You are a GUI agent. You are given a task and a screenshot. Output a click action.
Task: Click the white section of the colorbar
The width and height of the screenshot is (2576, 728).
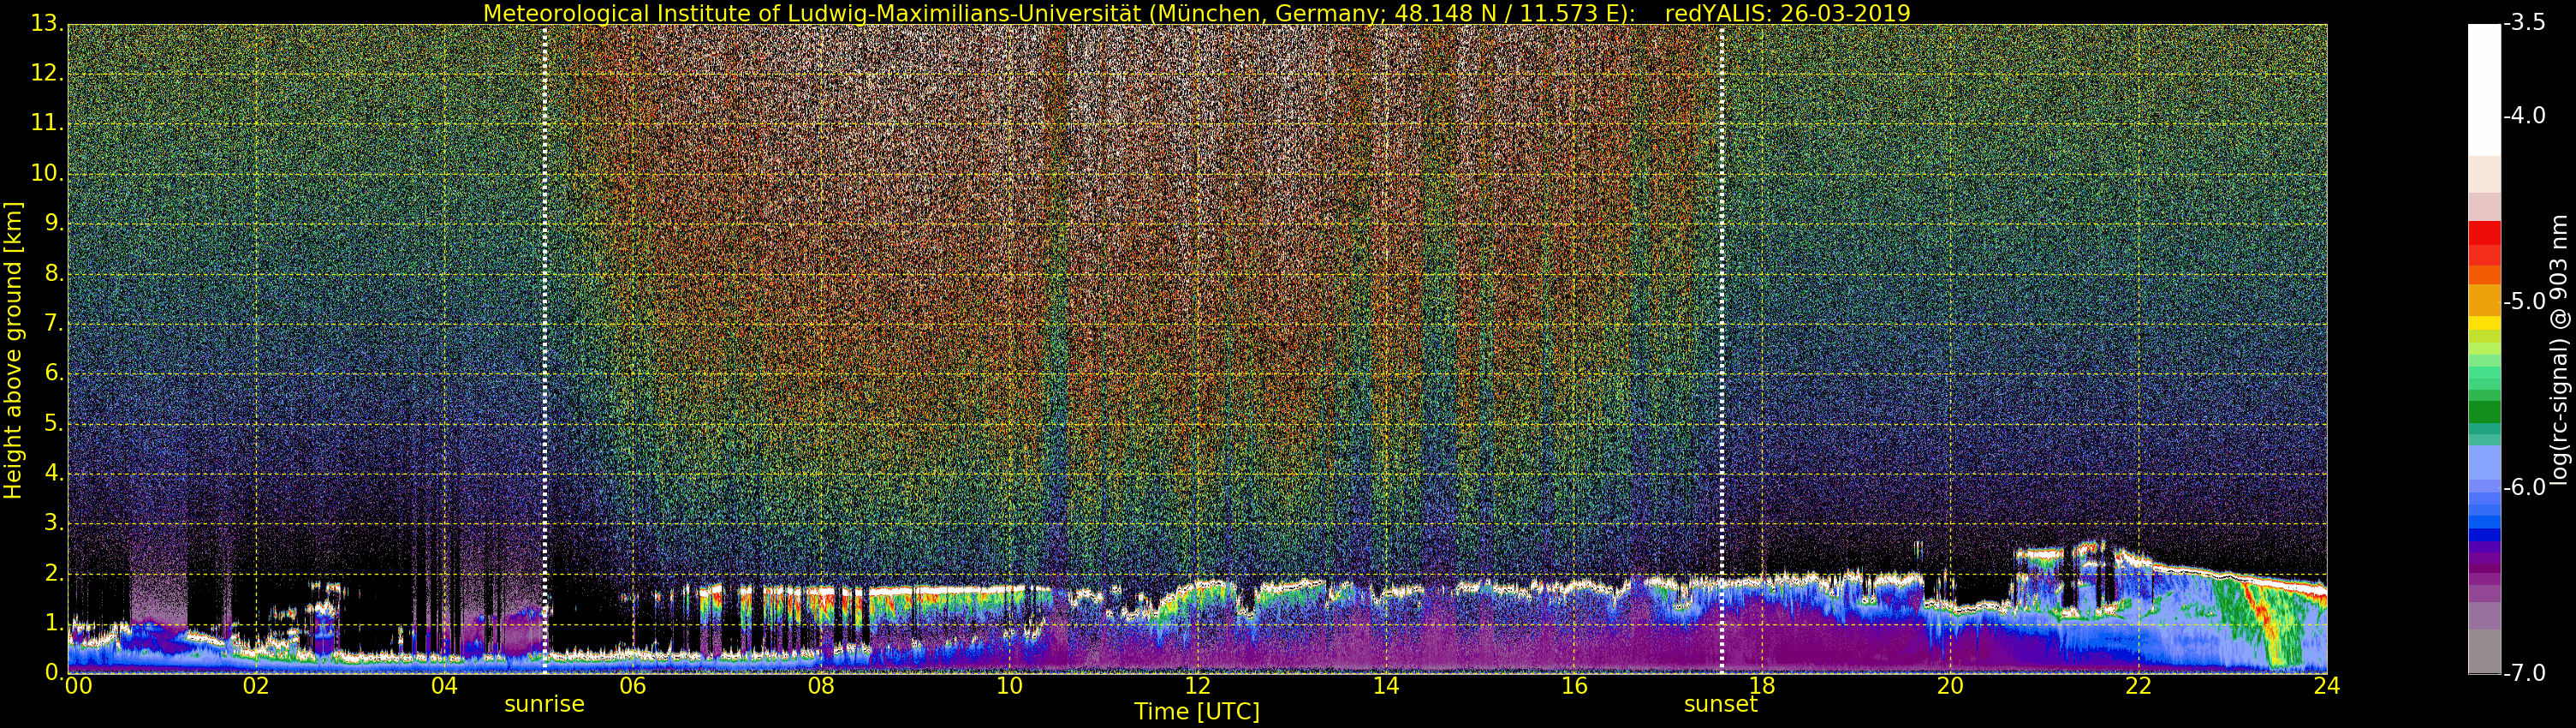(2484, 90)
